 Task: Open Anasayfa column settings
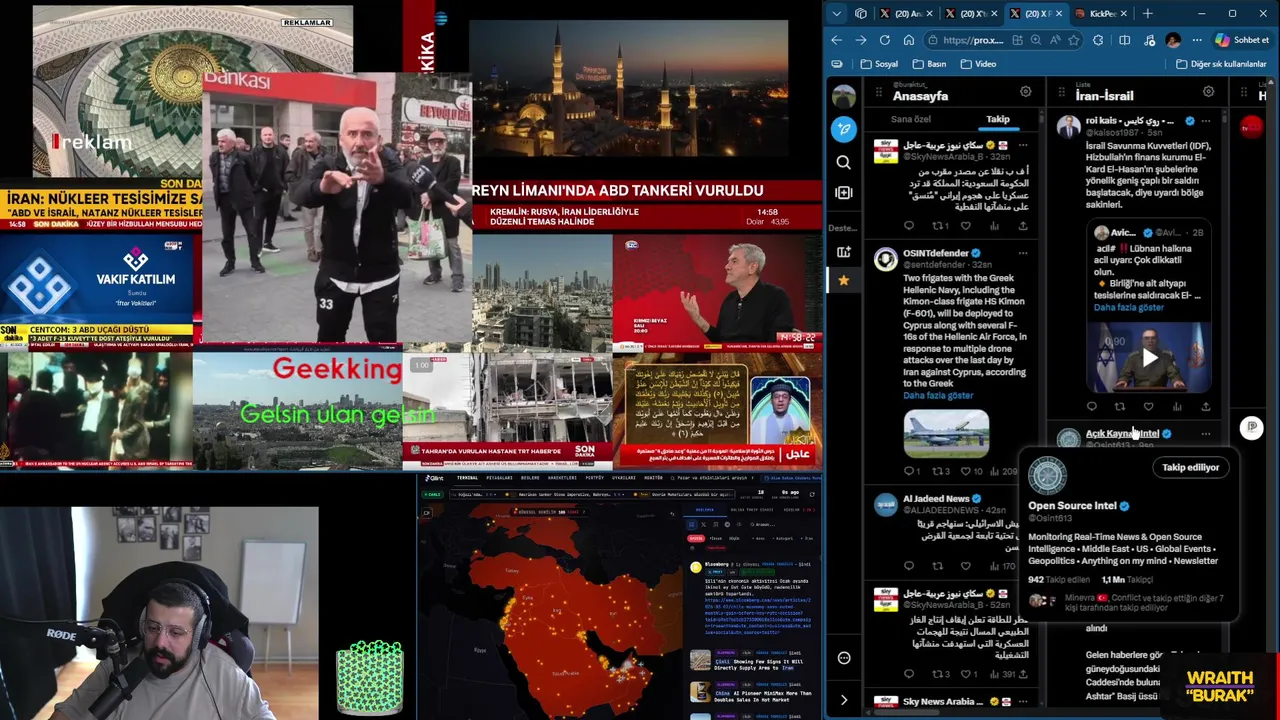[1025, 92]
